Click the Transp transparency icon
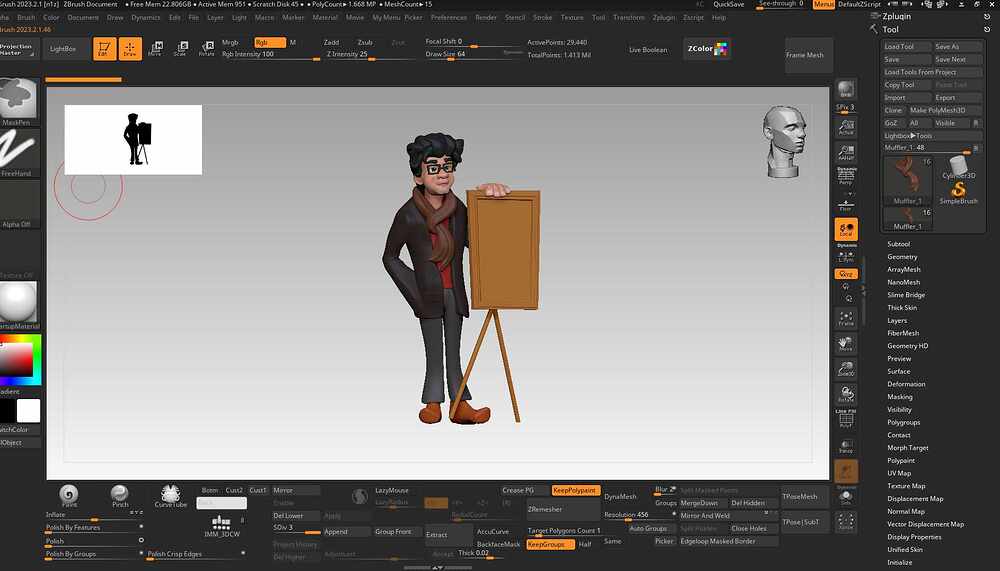The height and width of the screenshot is (571, 1000). 846,446
